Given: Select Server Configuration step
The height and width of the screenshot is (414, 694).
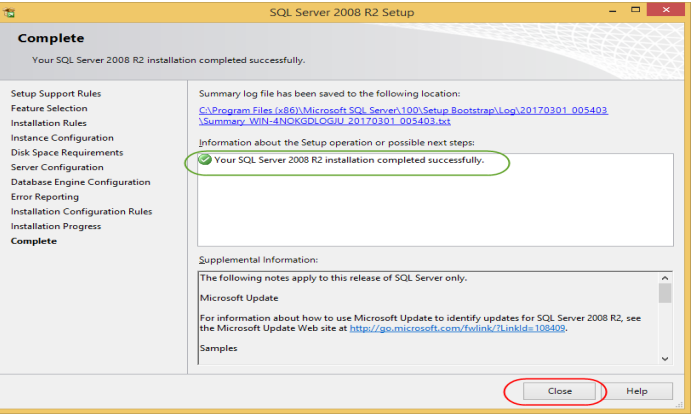Looking at the screenshot, I should pyautogui.click(x=57, y=167).
